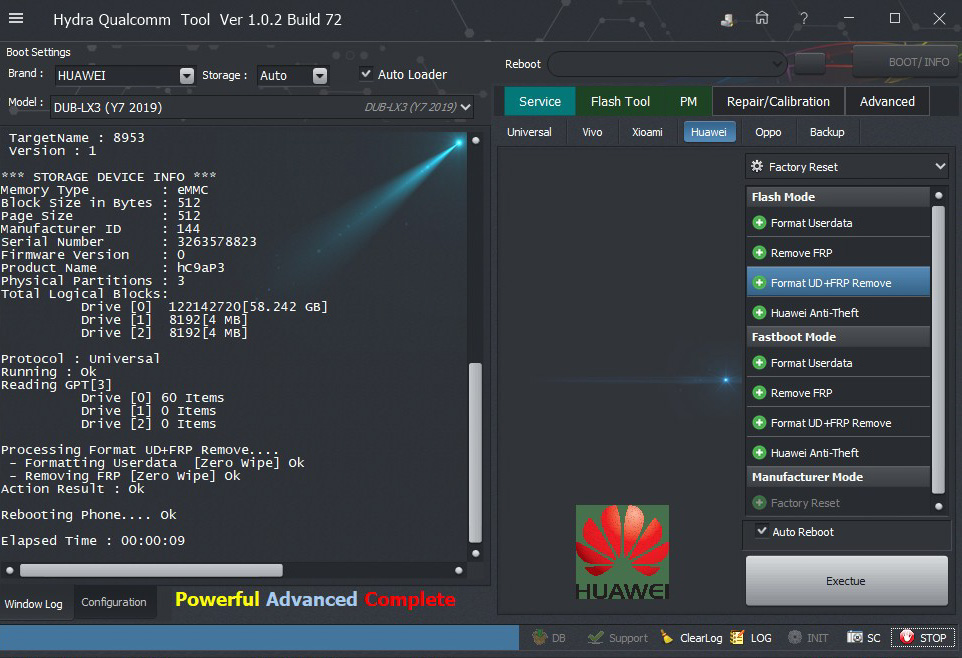Take a screenshot with SC
962x658 pixels.
[x=864, y=638]
